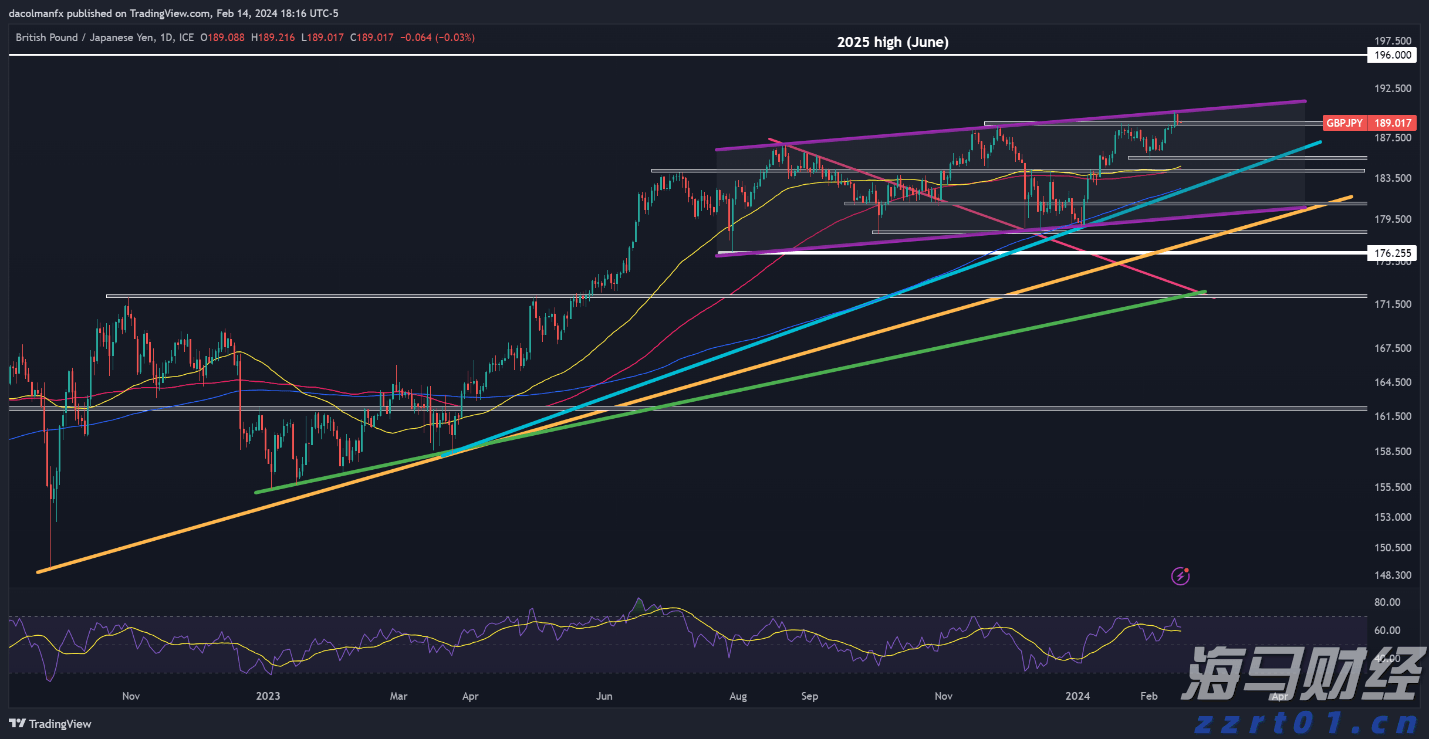Viewport: 1429px width, 739px height.
Task: Select the 189.017 current price label
Action: [x=1391, y=123]
